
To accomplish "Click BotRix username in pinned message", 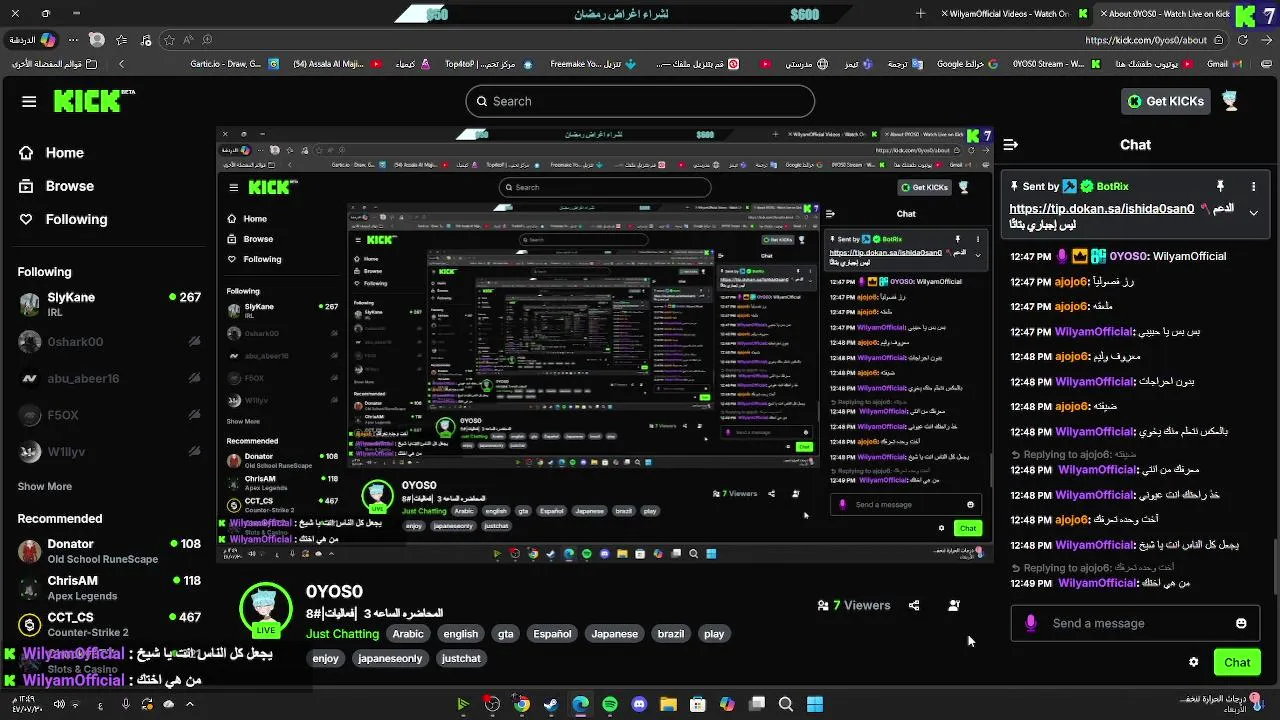I will (1112, 186).
